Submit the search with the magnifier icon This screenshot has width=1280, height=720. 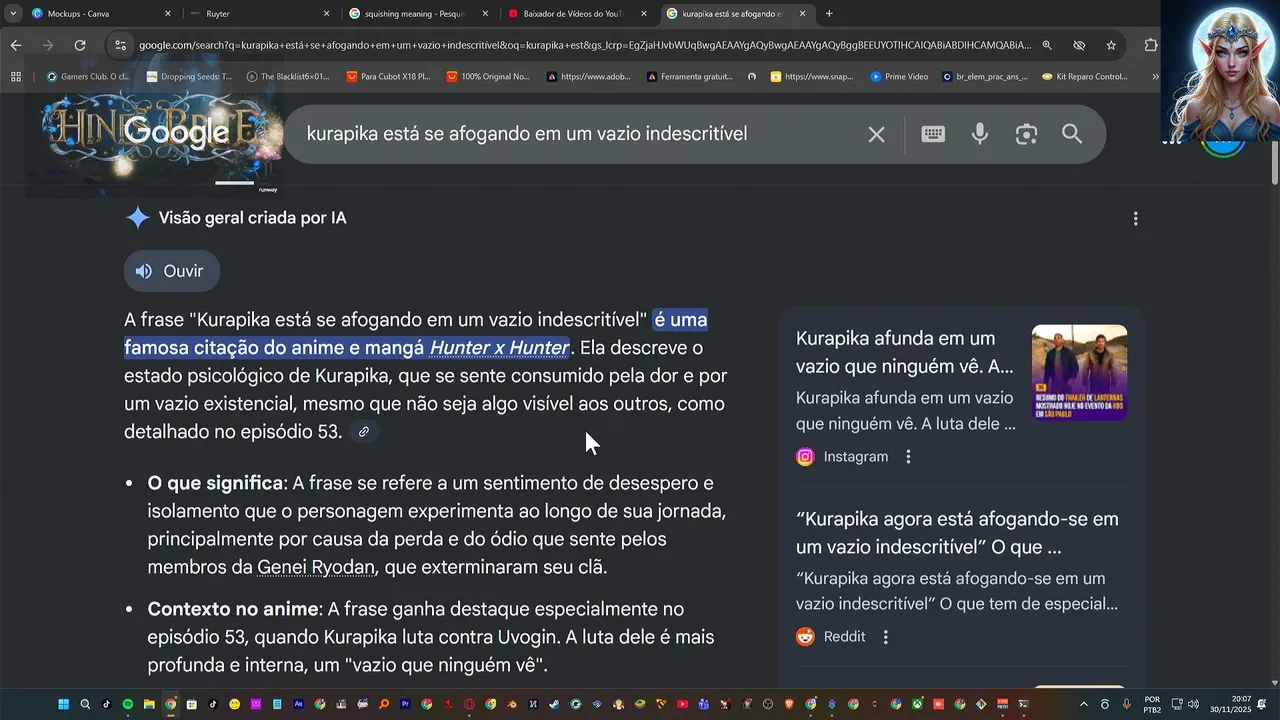[1072, 134]
